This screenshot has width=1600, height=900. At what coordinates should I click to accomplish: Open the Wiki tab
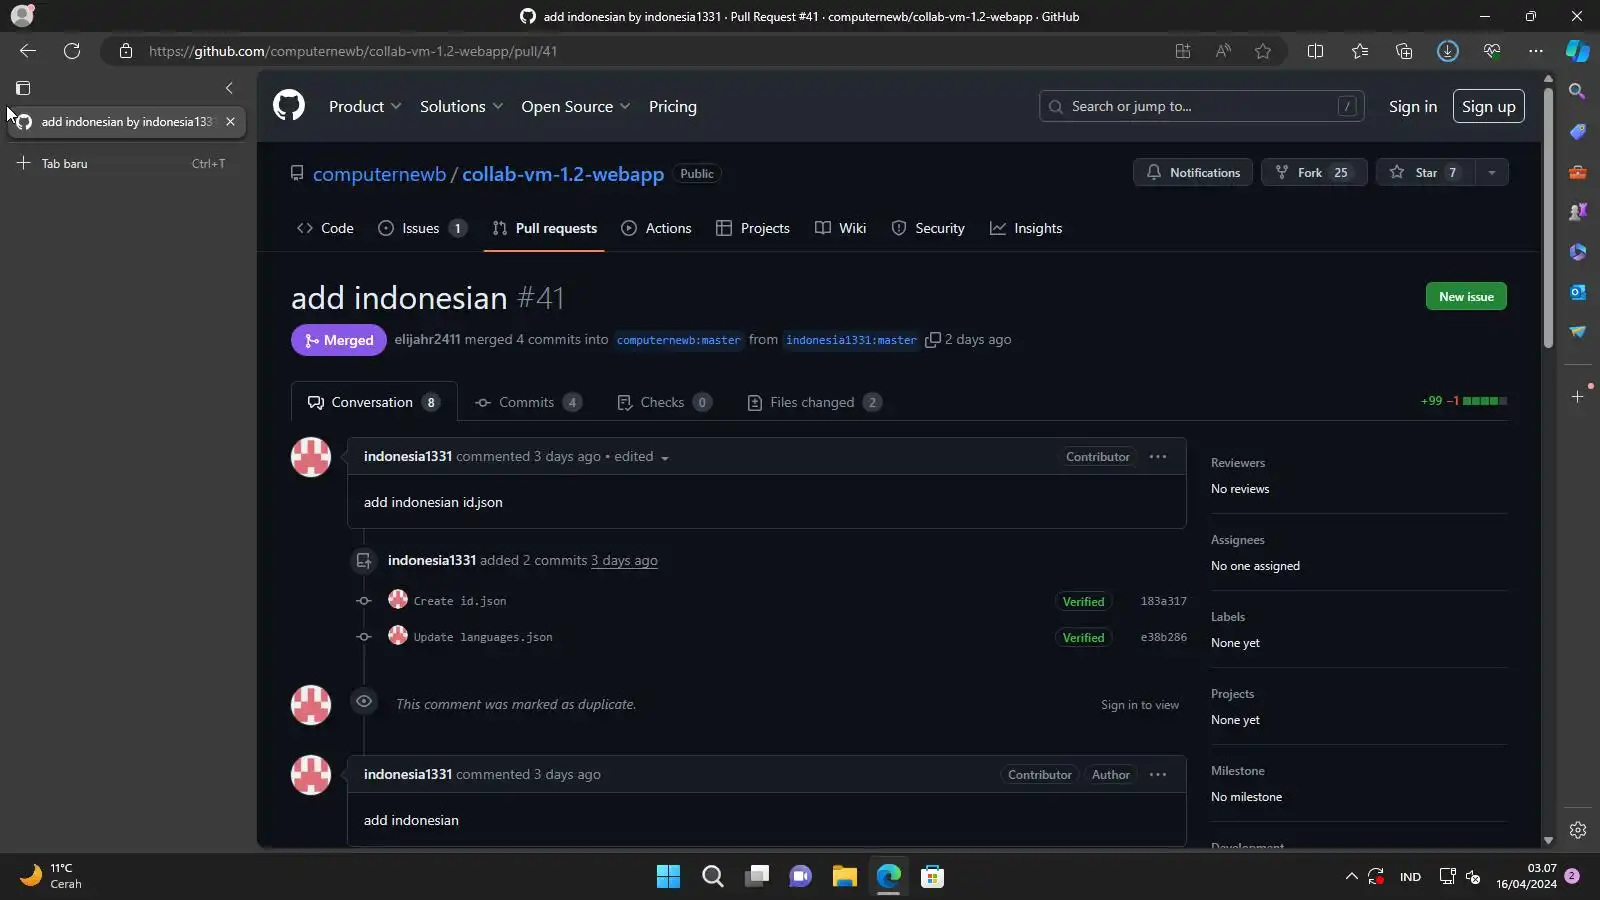pos(840,228)
